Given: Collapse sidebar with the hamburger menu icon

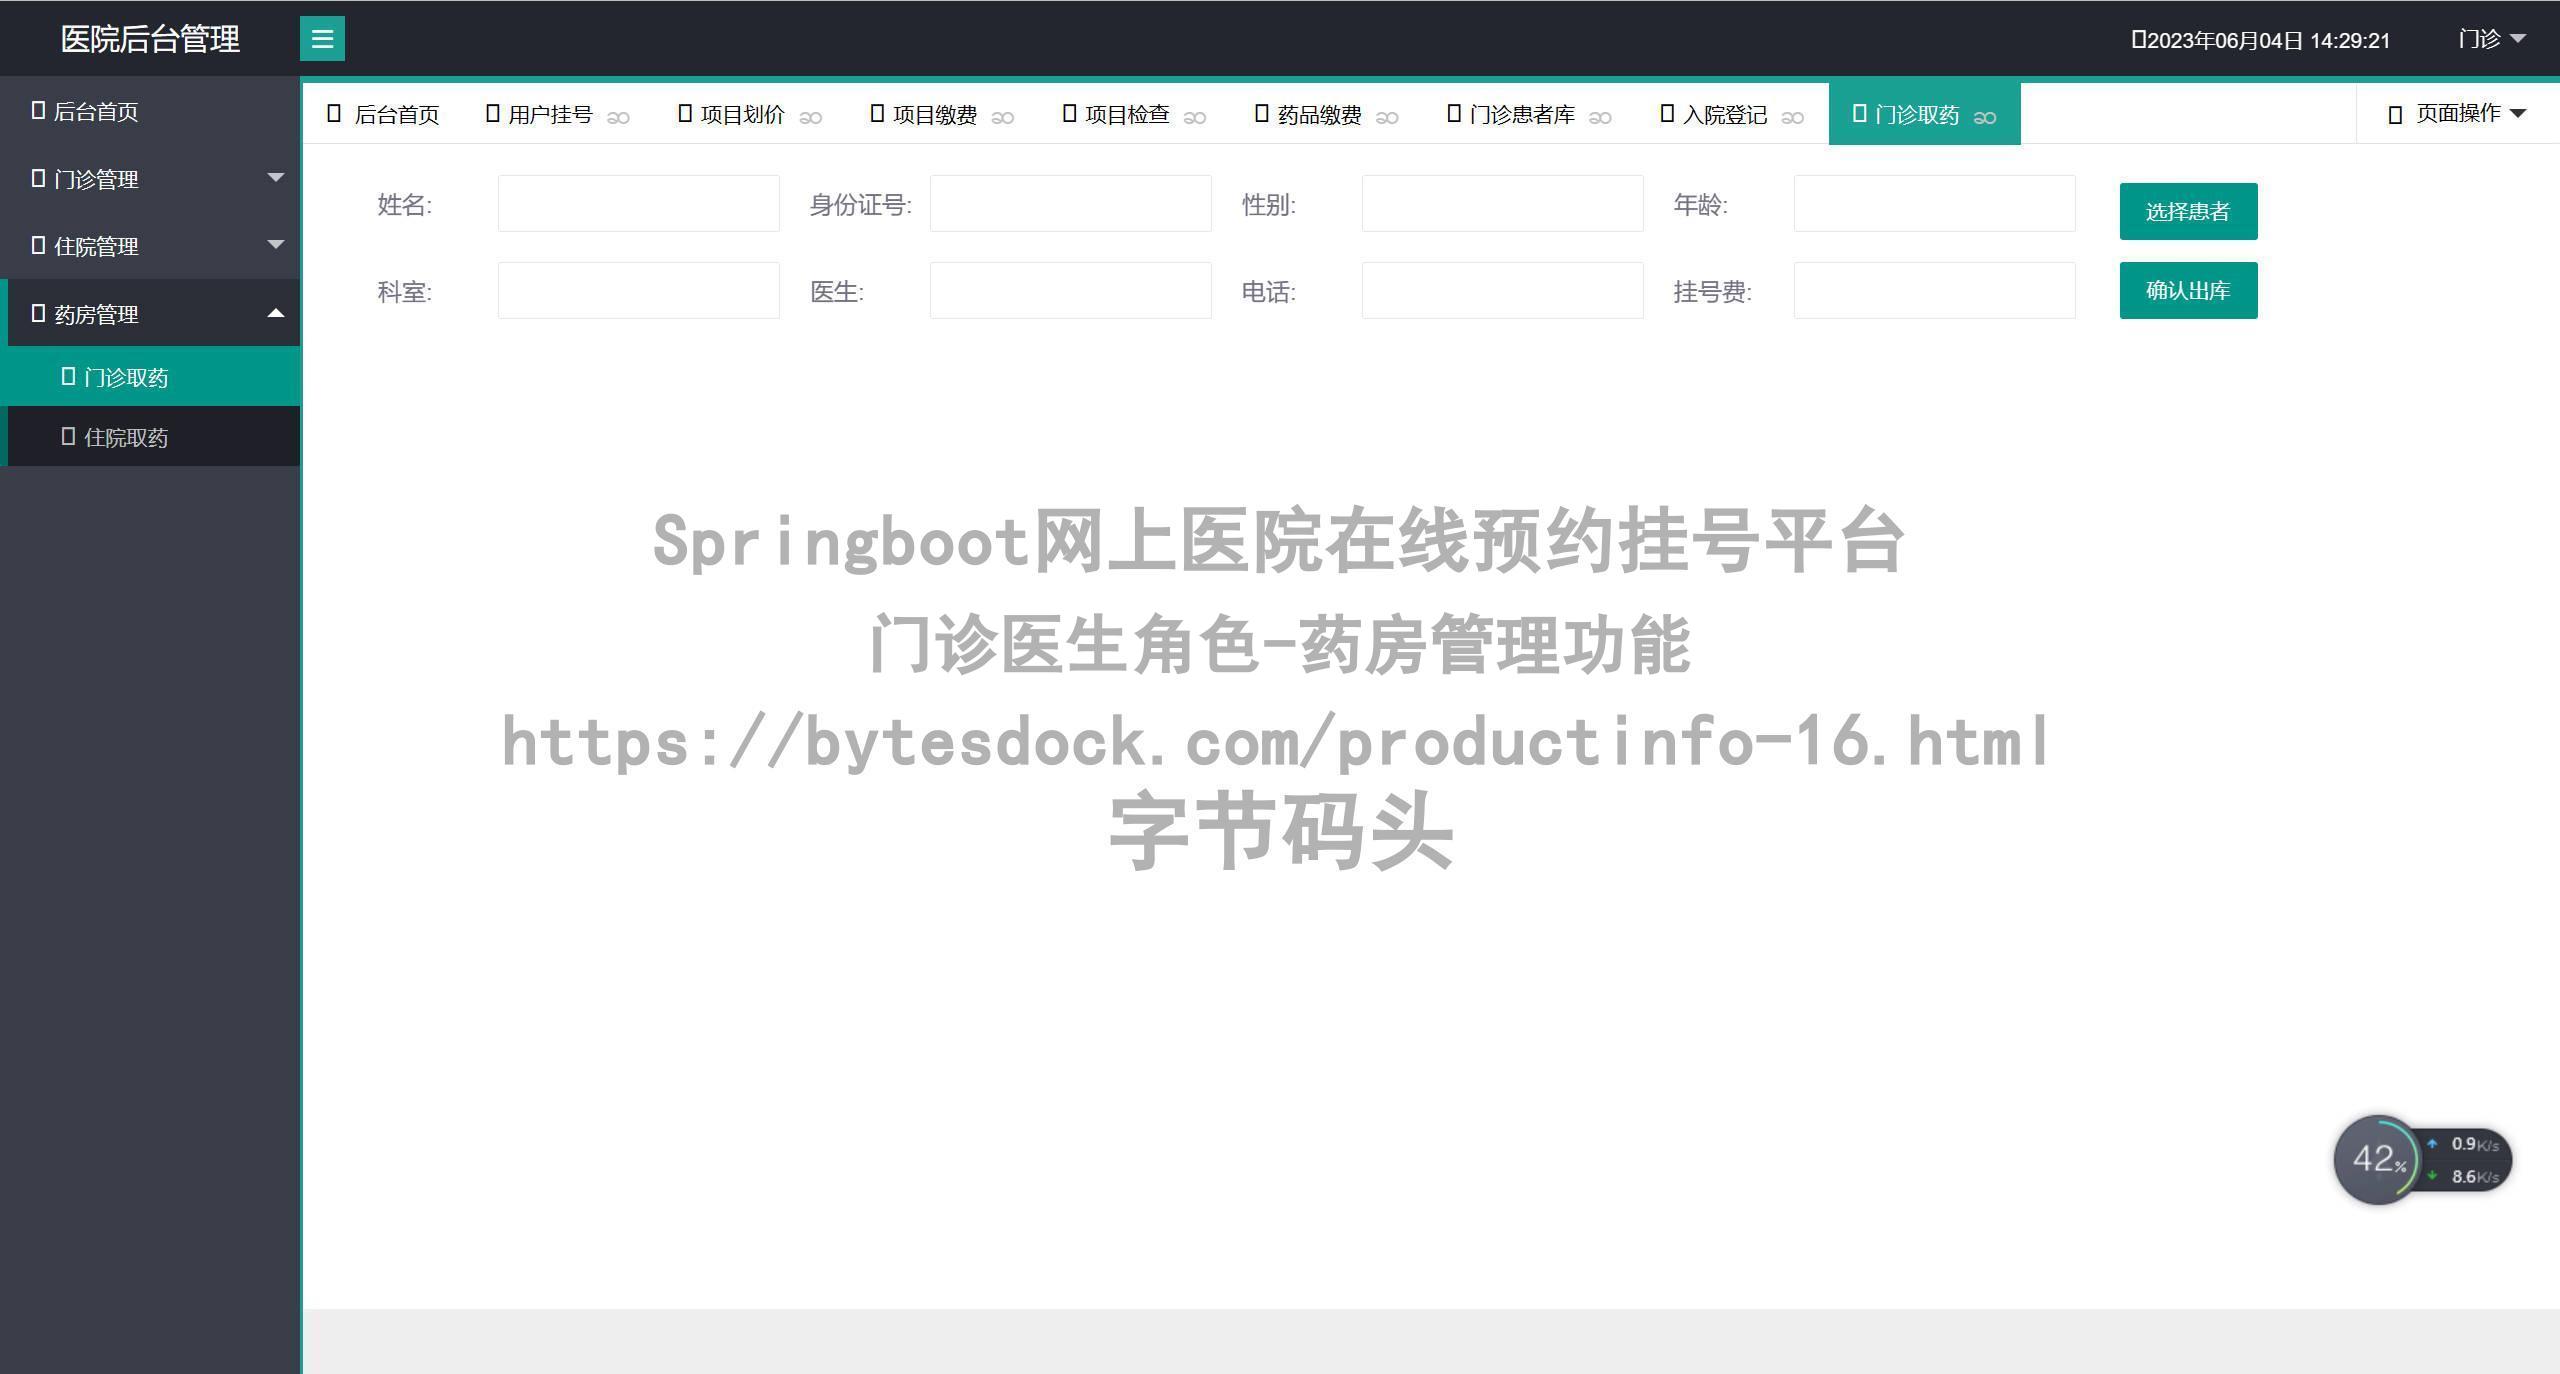Looking at the screenshot, I should (x=322, y=39).
